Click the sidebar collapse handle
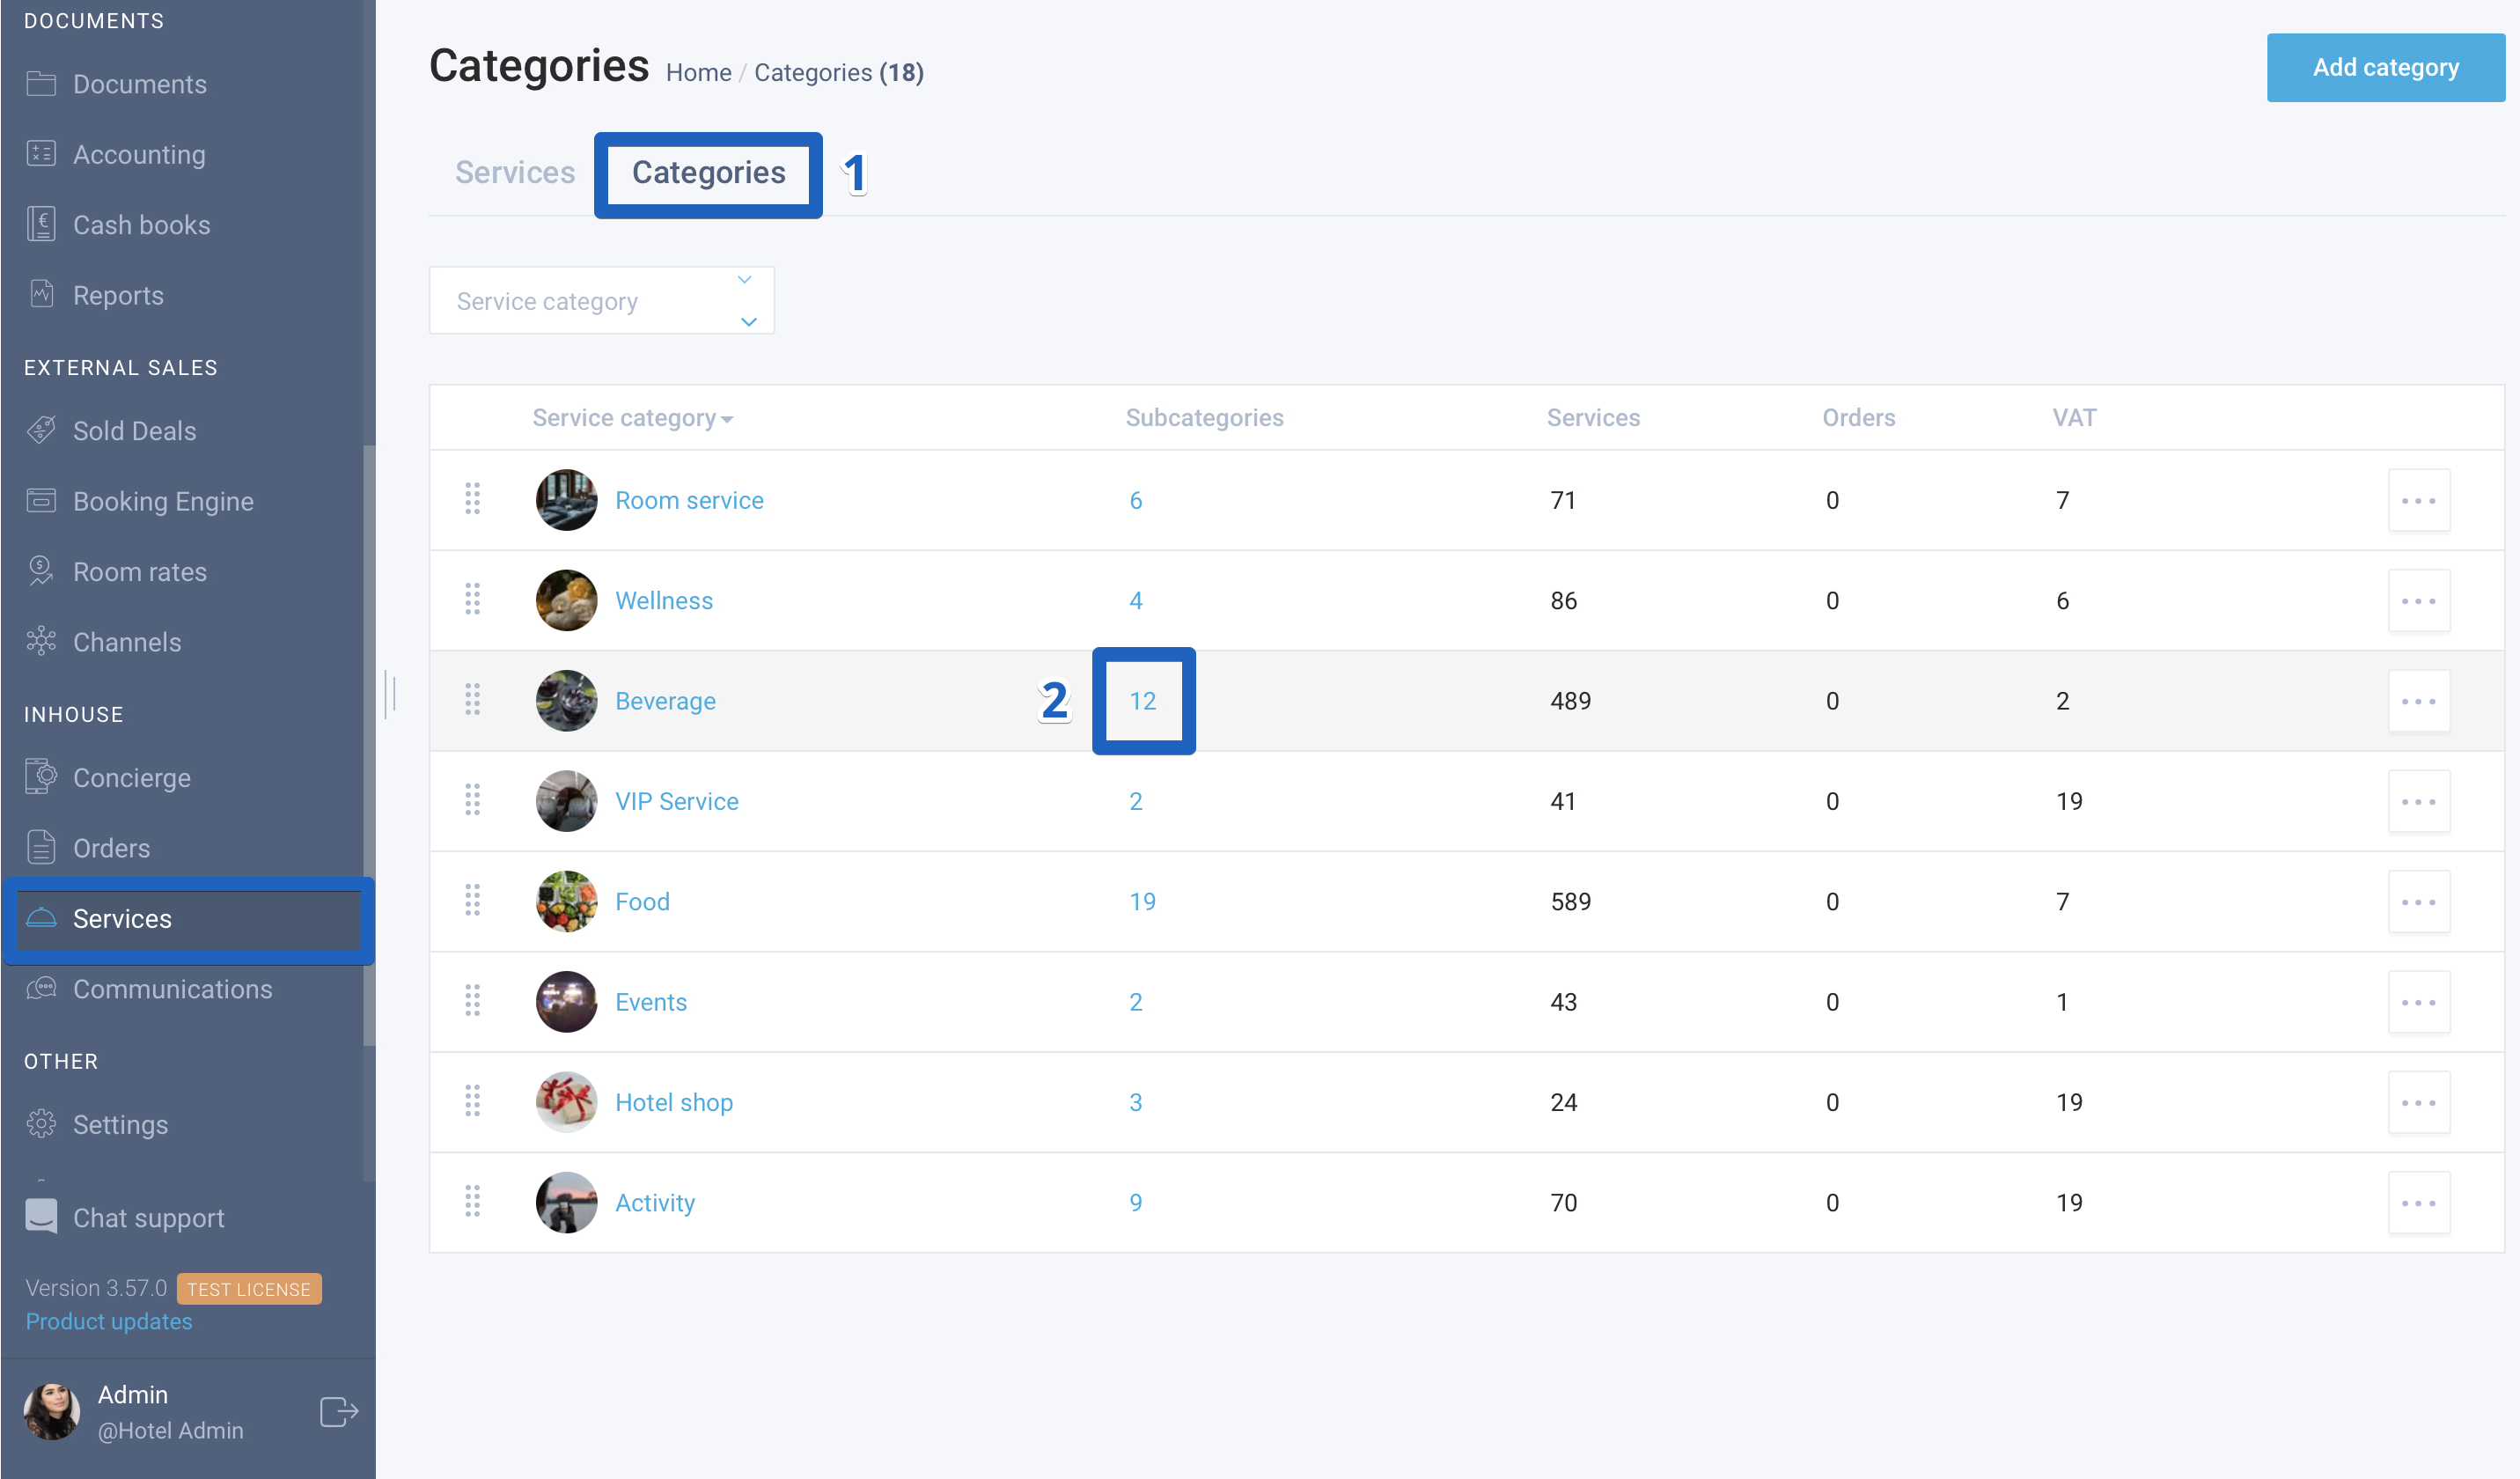The height and width of the screenshot is (1479, 2520). [x=390, y=693]
